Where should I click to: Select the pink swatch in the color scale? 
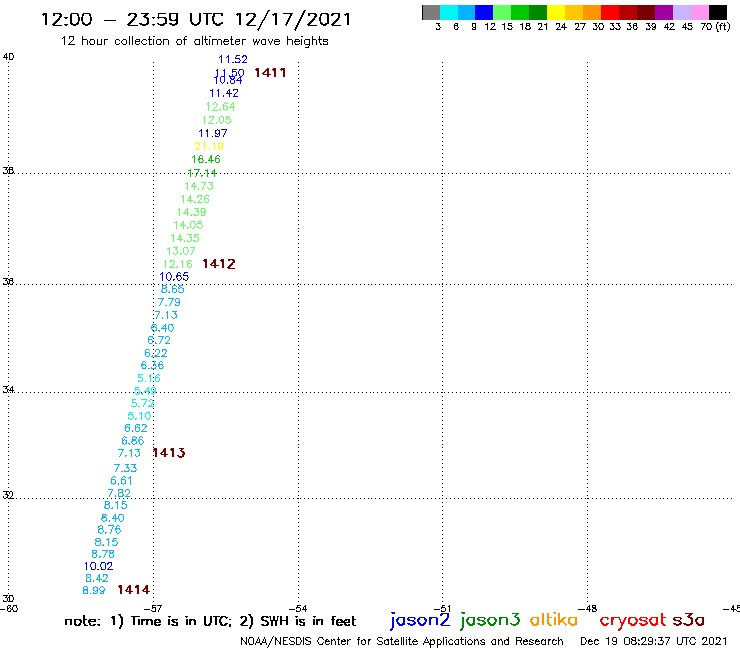(700, 12)
